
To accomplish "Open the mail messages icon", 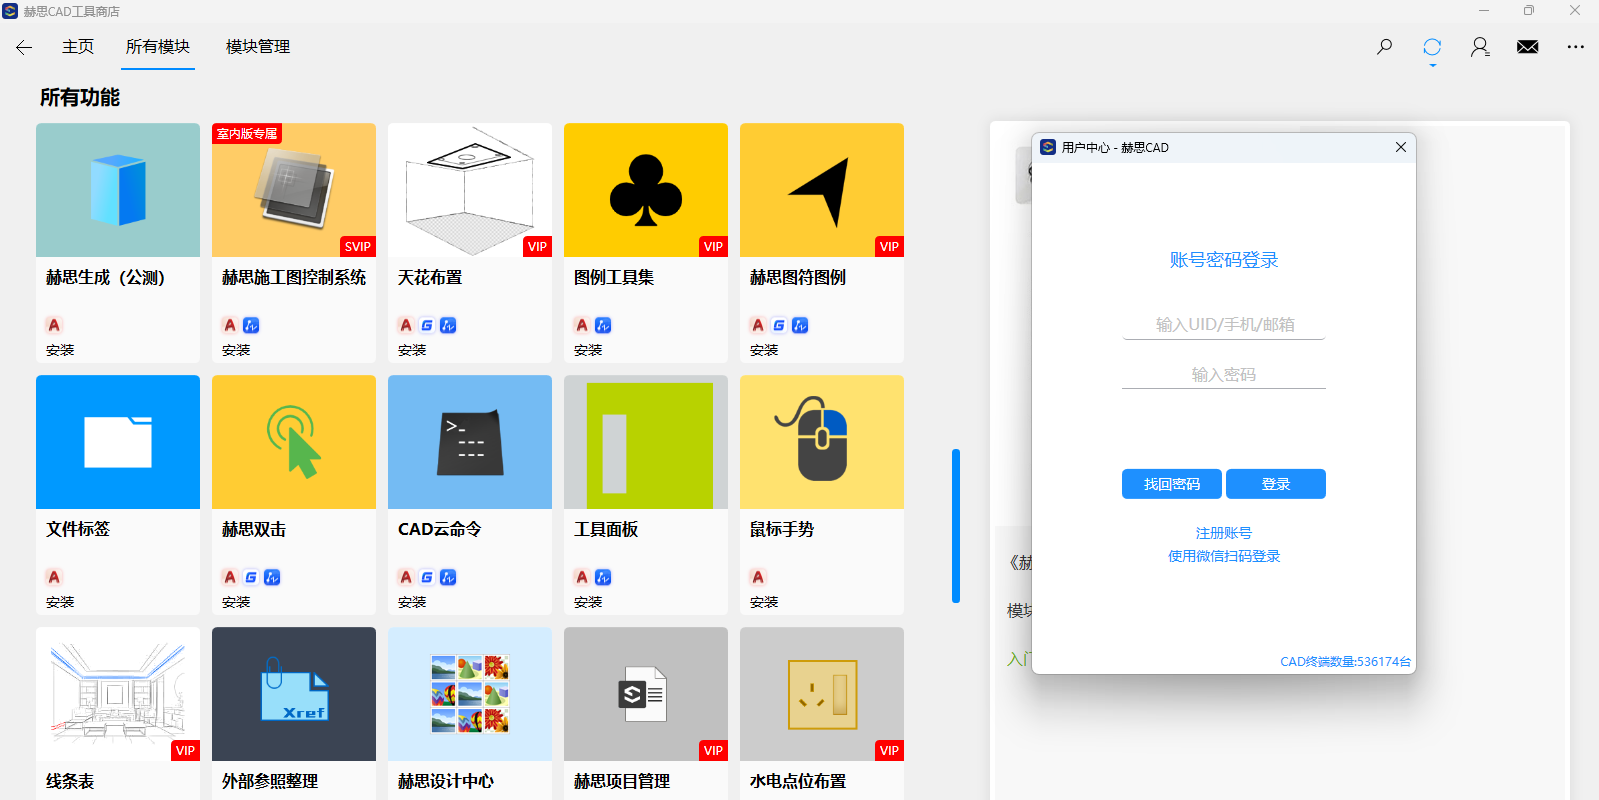I will (1527, 47).
